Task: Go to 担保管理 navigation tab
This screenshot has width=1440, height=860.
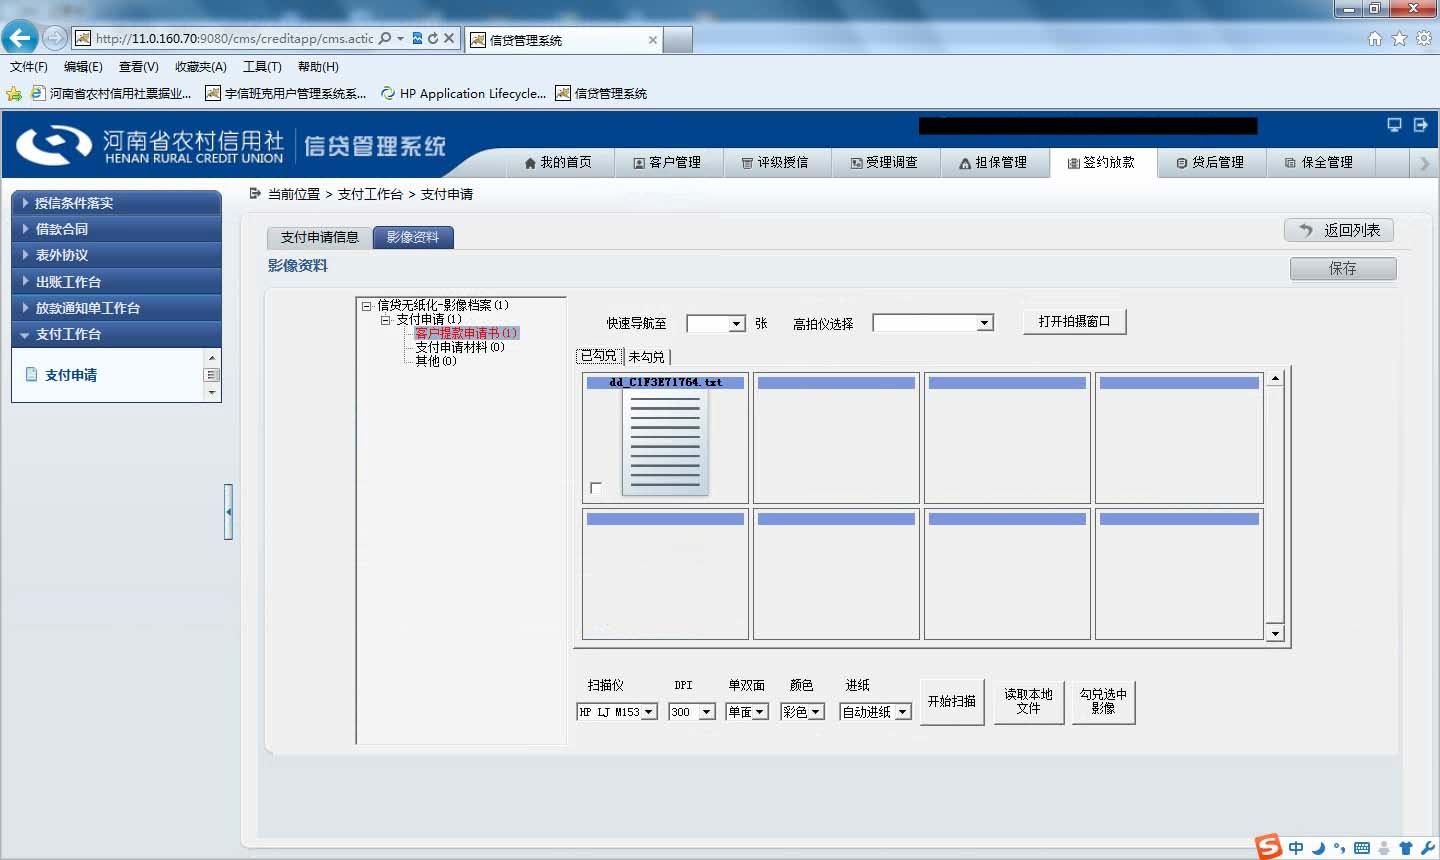Action: [993, 163]
